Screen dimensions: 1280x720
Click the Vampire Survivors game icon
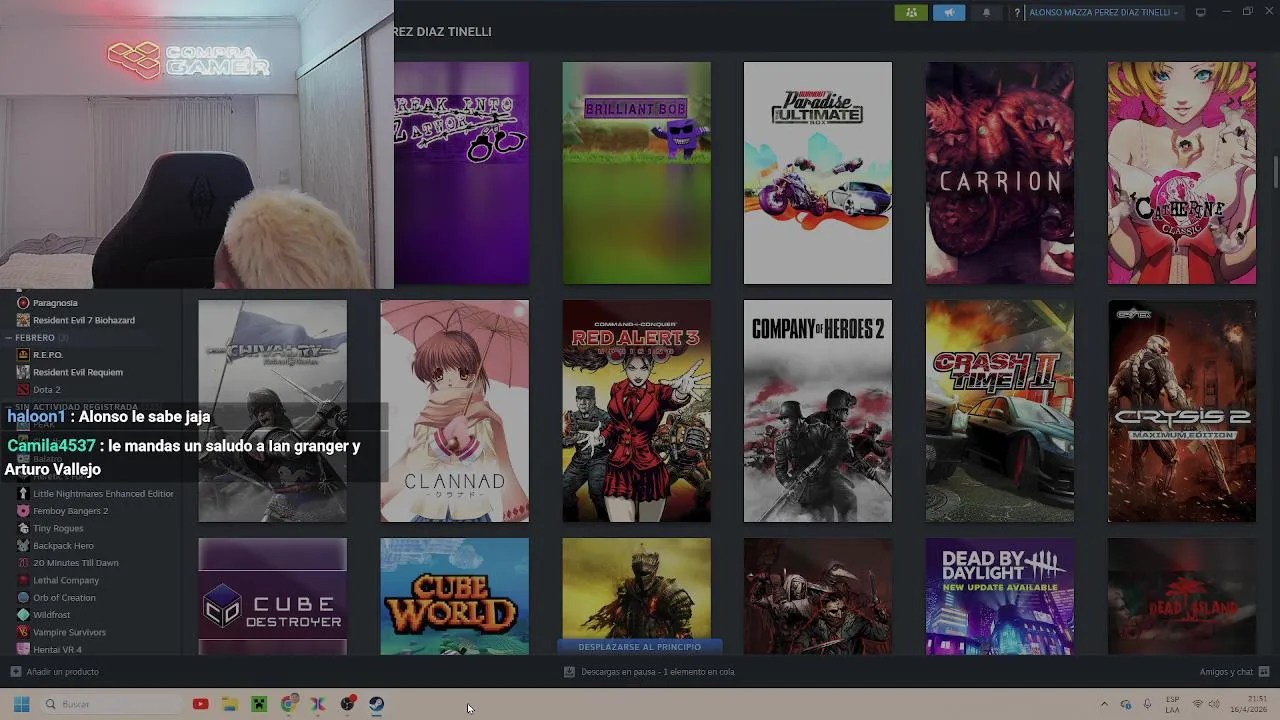(23, 632)
